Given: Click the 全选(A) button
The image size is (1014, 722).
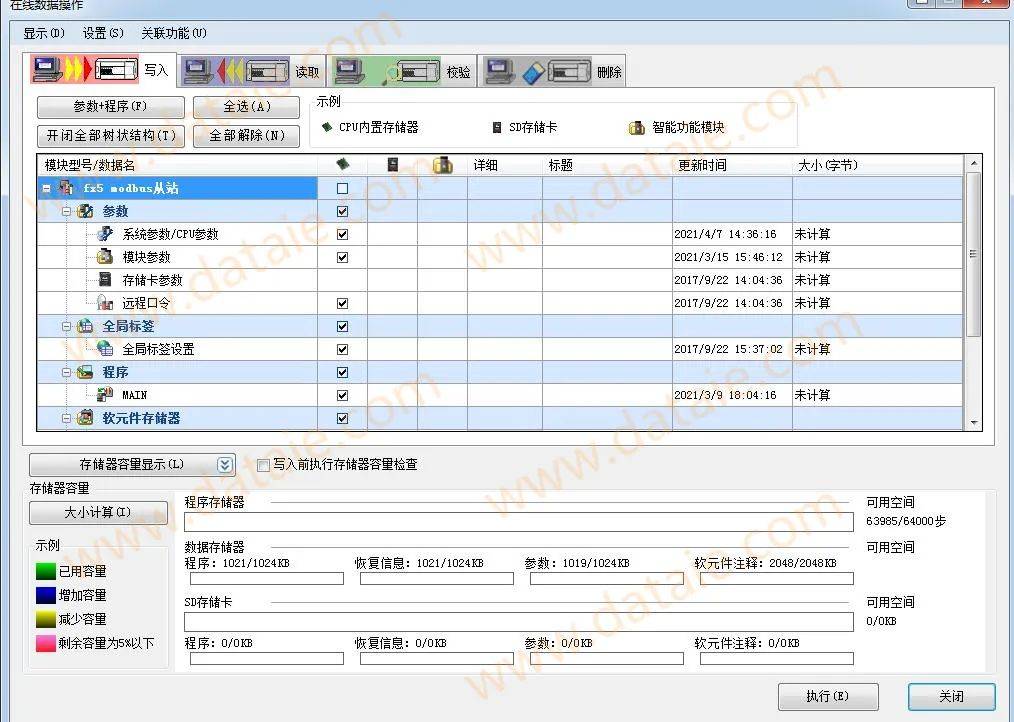Looking at the screenshot, I should coord(246,107).
